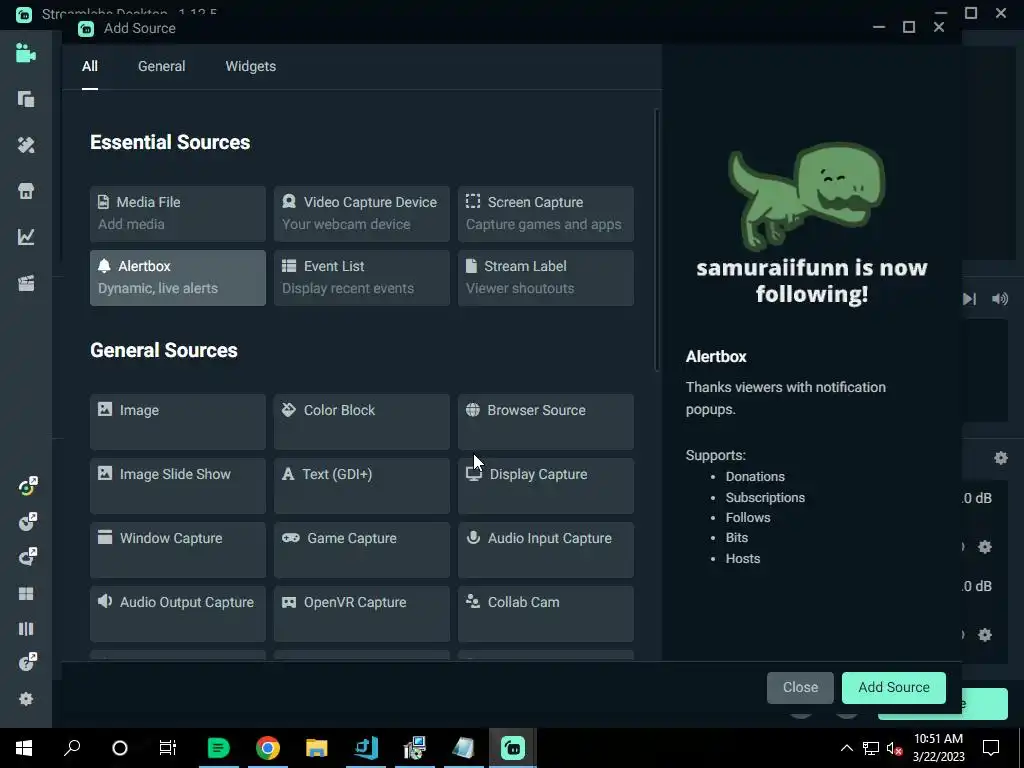Switch to the General tab

[x=161, y=66]
